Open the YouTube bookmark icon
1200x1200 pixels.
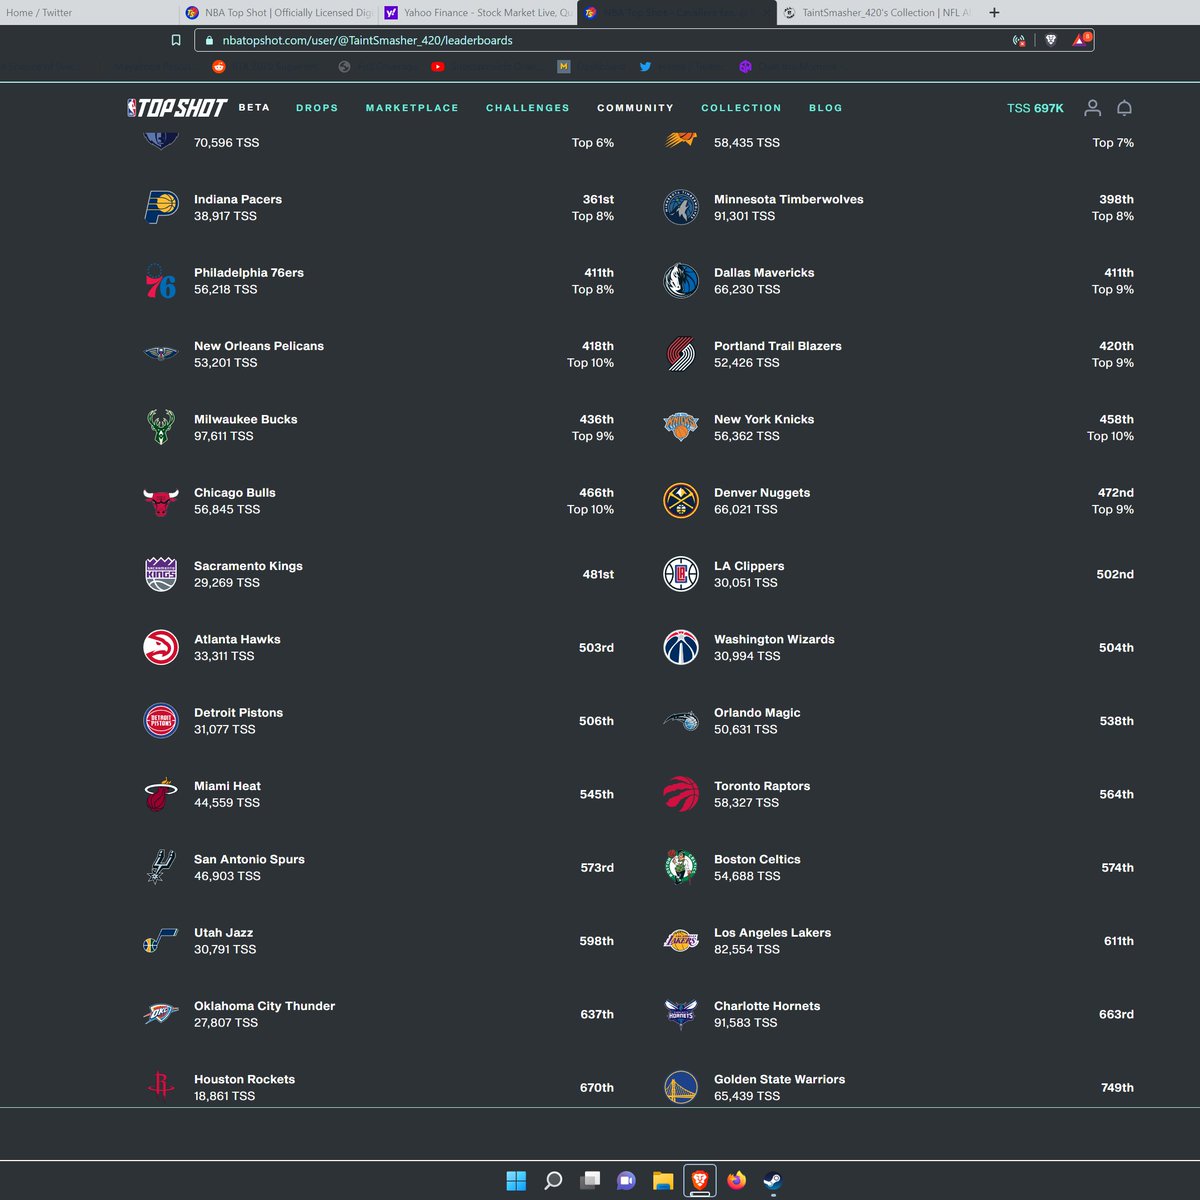[x=437, y=67]
